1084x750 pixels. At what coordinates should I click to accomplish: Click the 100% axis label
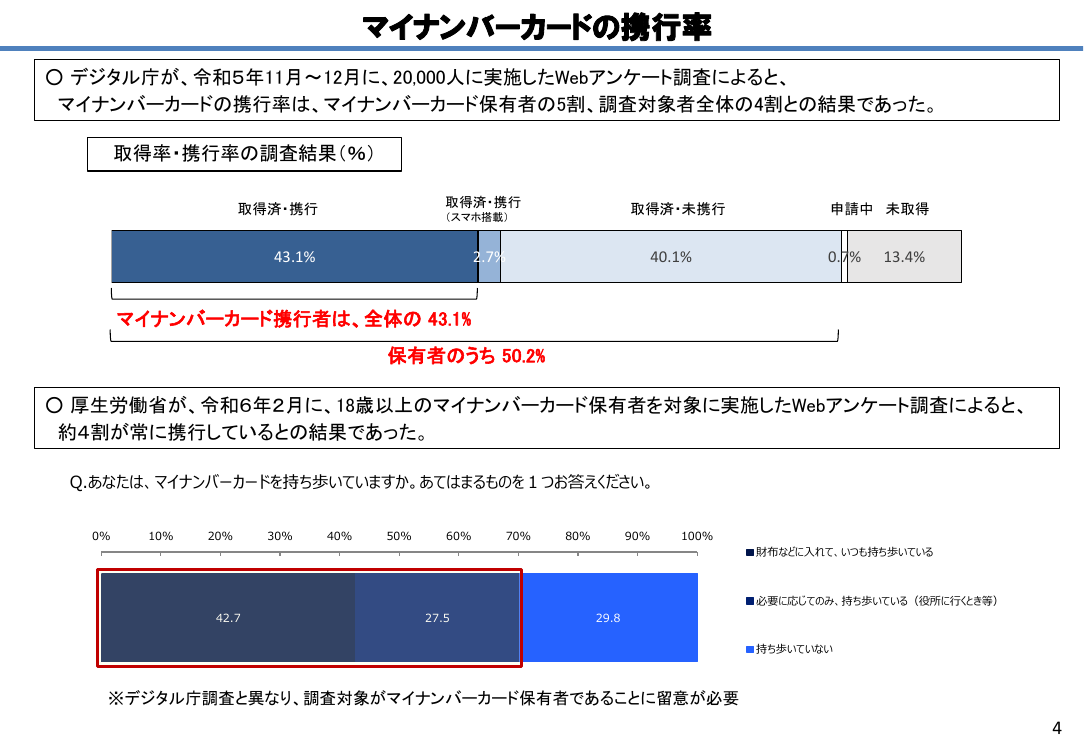[x=697, y=536]
